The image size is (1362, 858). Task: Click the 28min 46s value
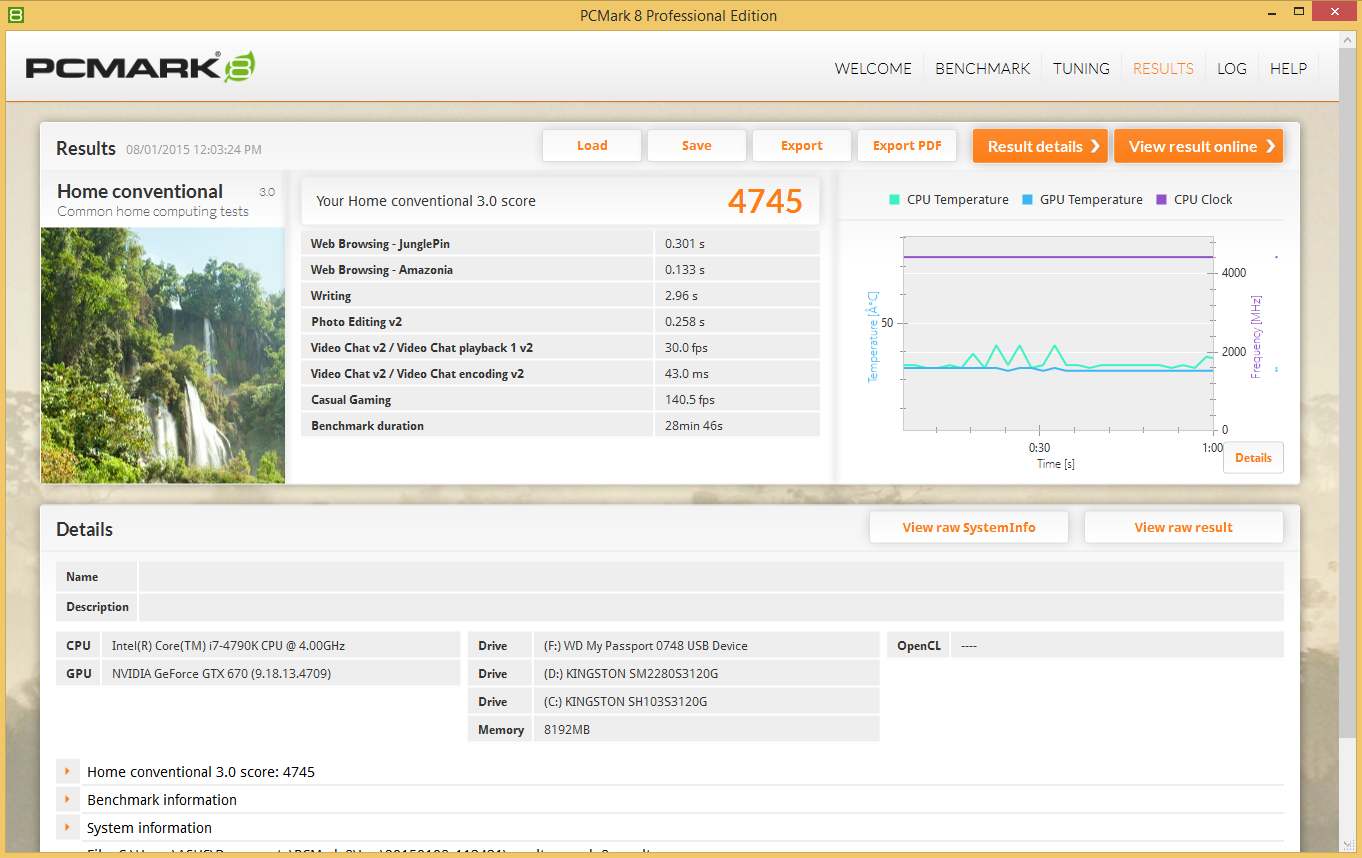[x=694, y=426]
